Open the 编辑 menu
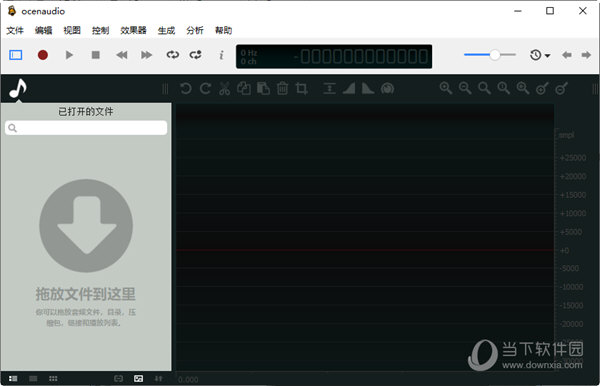The image size is (600, 386). (43, 30)
